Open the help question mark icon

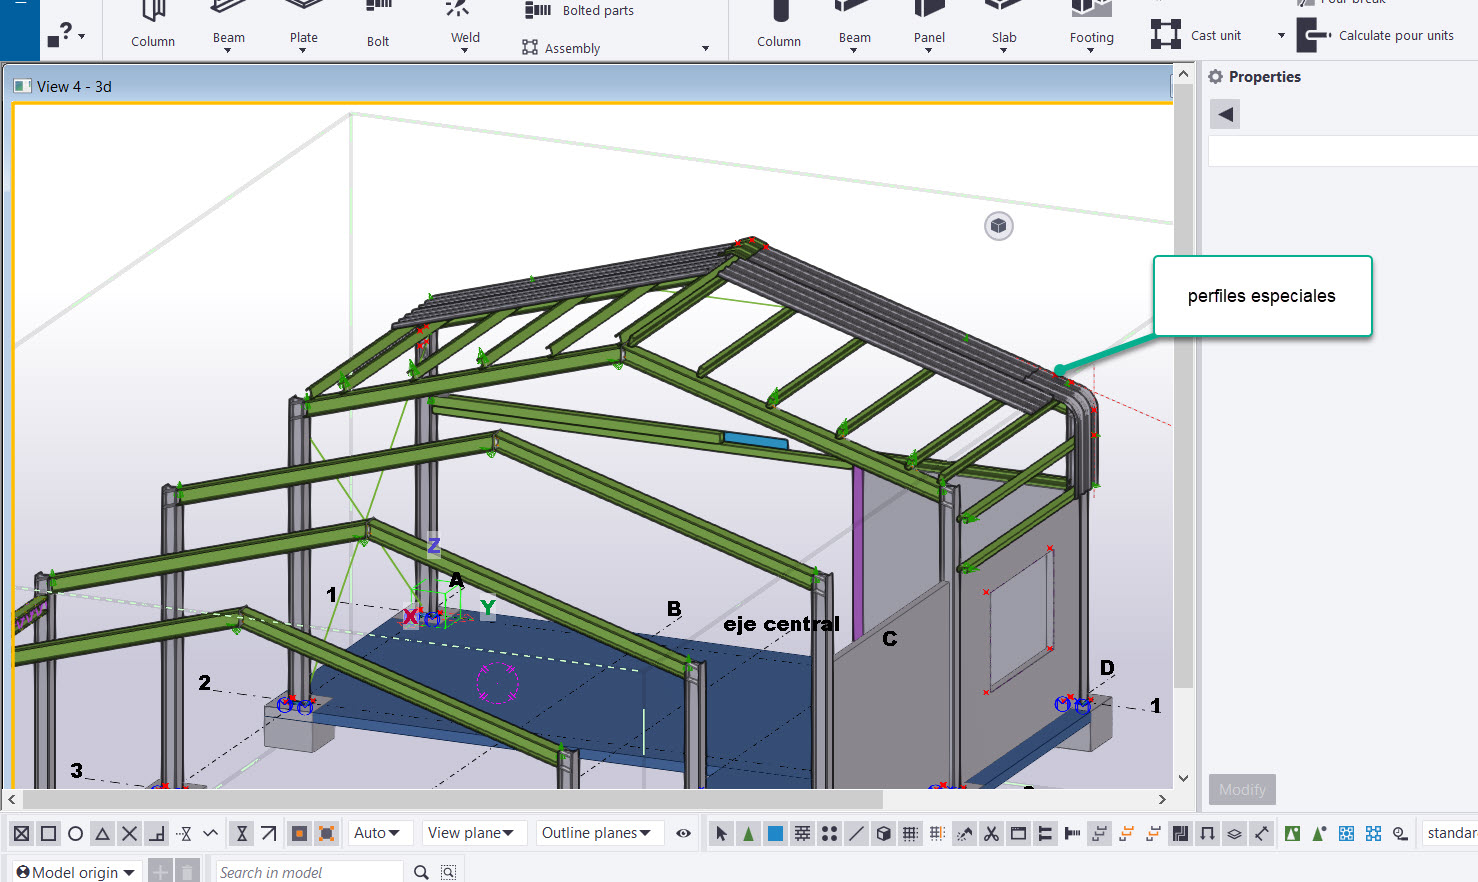[x=60, y=35]
